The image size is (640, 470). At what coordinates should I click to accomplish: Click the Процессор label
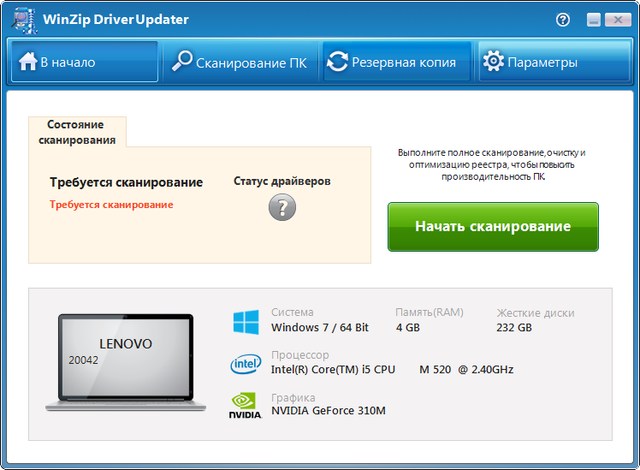point(300,355)
